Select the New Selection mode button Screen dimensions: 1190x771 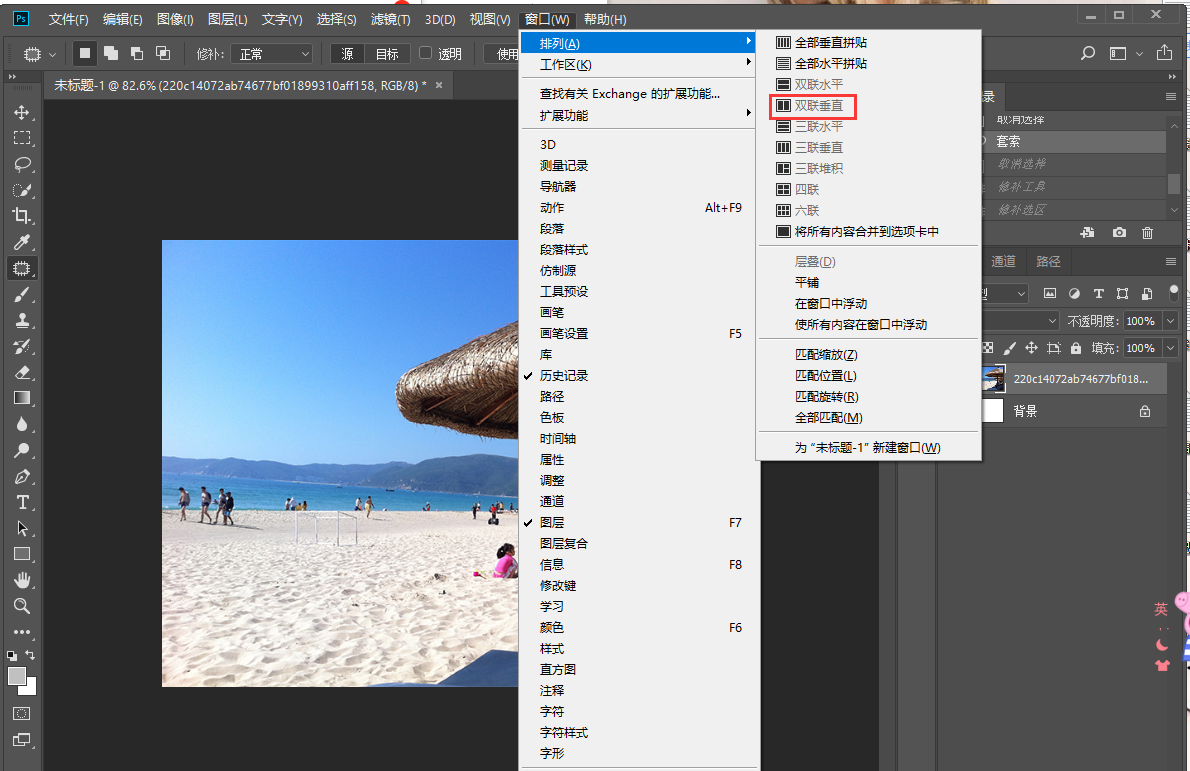click(x=85, y=53)
